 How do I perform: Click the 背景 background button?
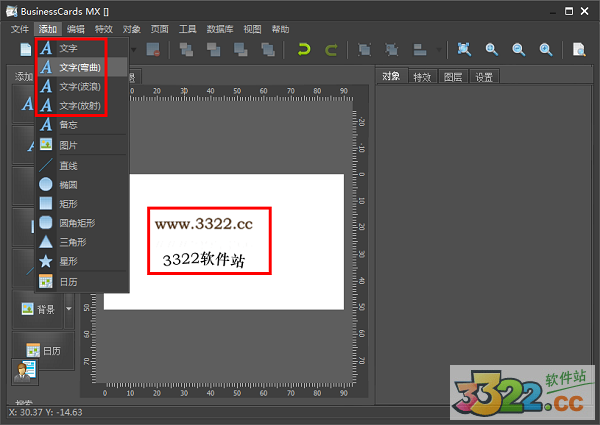pyautogui.click(x=38, y=309)
